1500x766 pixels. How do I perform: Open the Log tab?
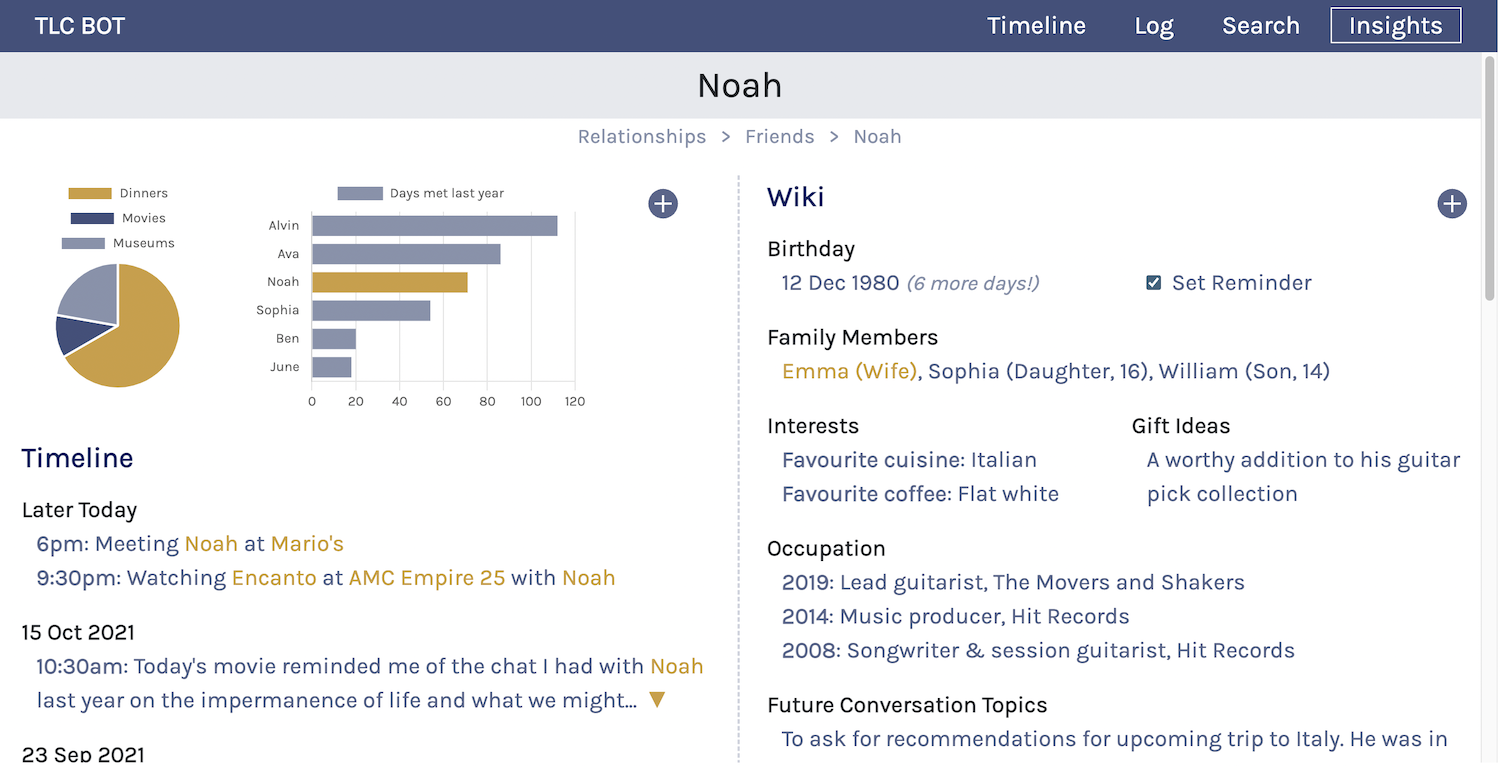[x=1154, y=26]
